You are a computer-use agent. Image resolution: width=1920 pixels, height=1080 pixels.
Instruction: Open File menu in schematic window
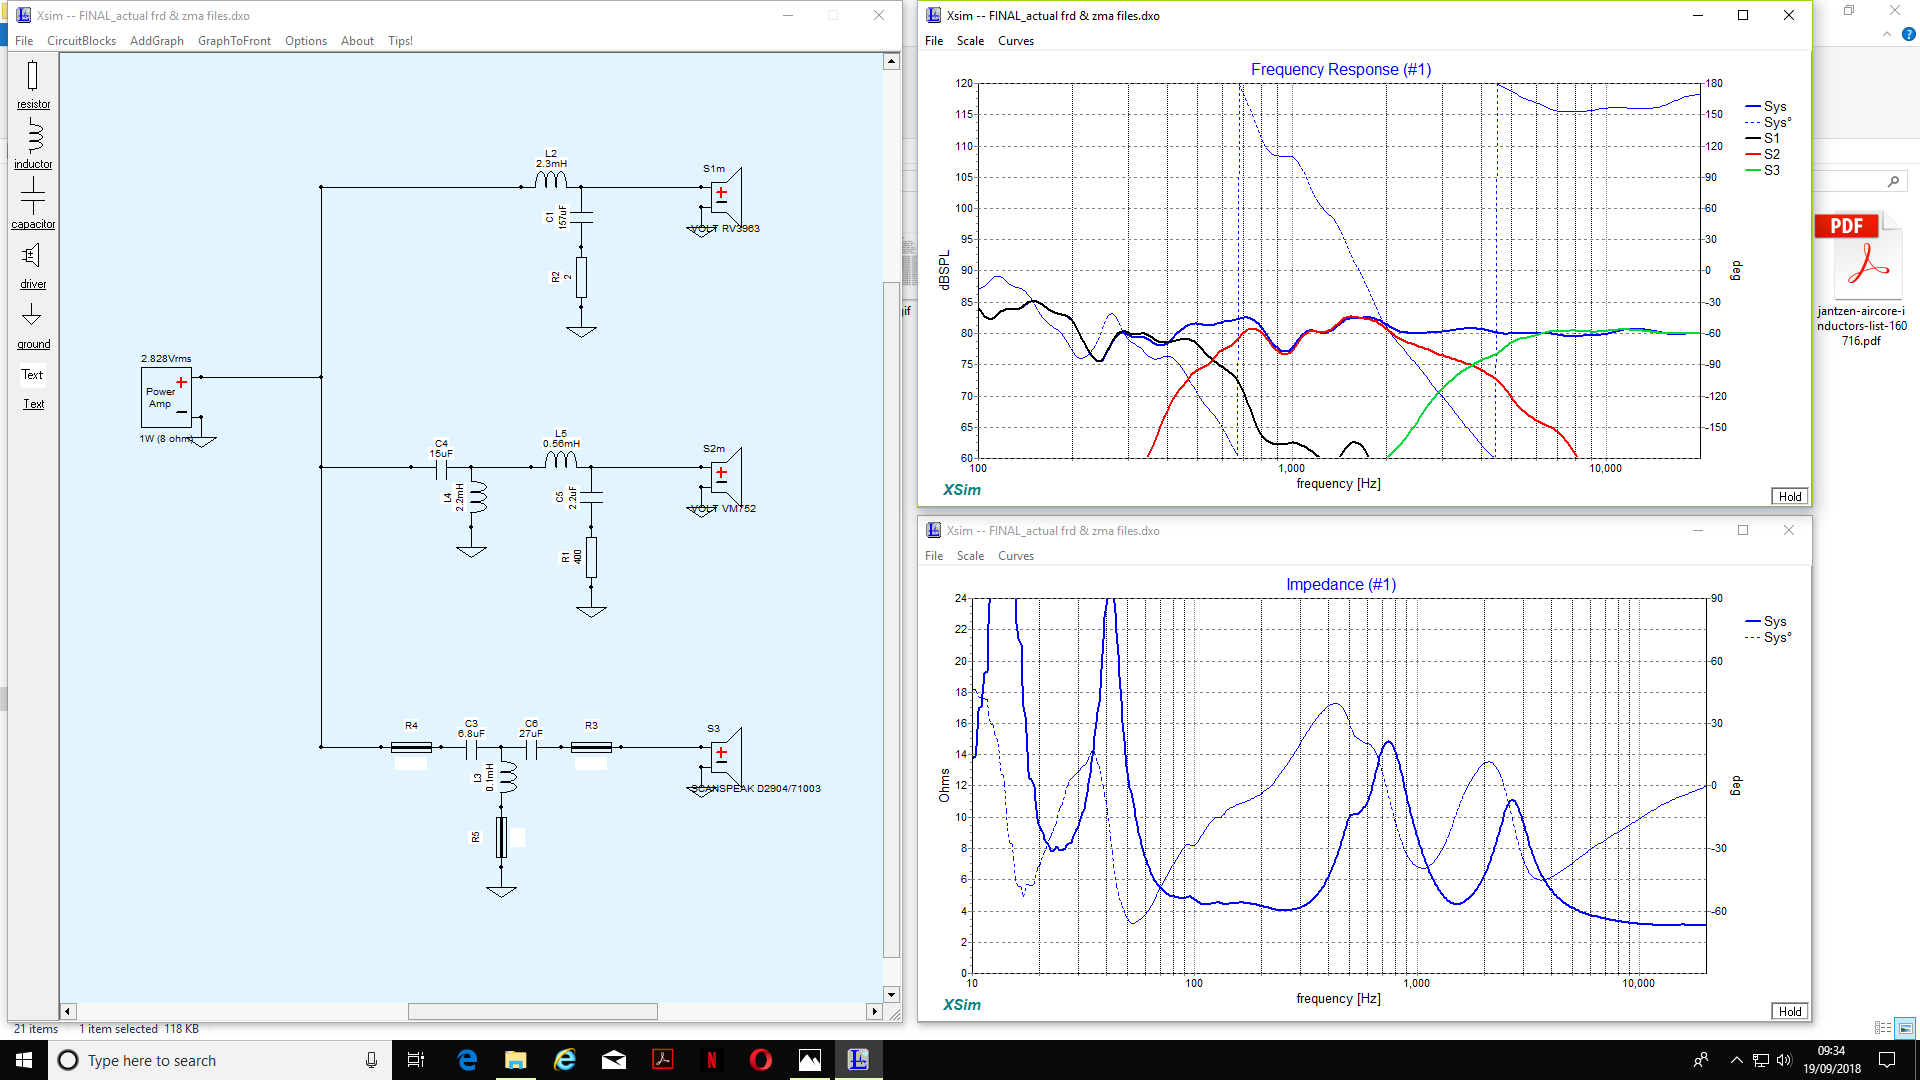coord(24,41)
